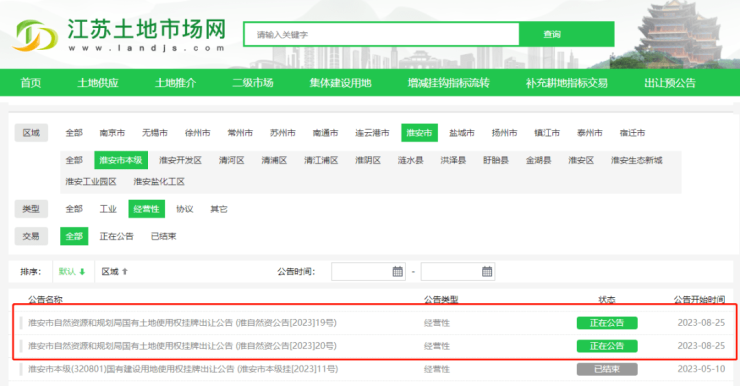Select 正在公告 transaction filter
The width and height of the screenshot is (740, 386).
(117, 236)
